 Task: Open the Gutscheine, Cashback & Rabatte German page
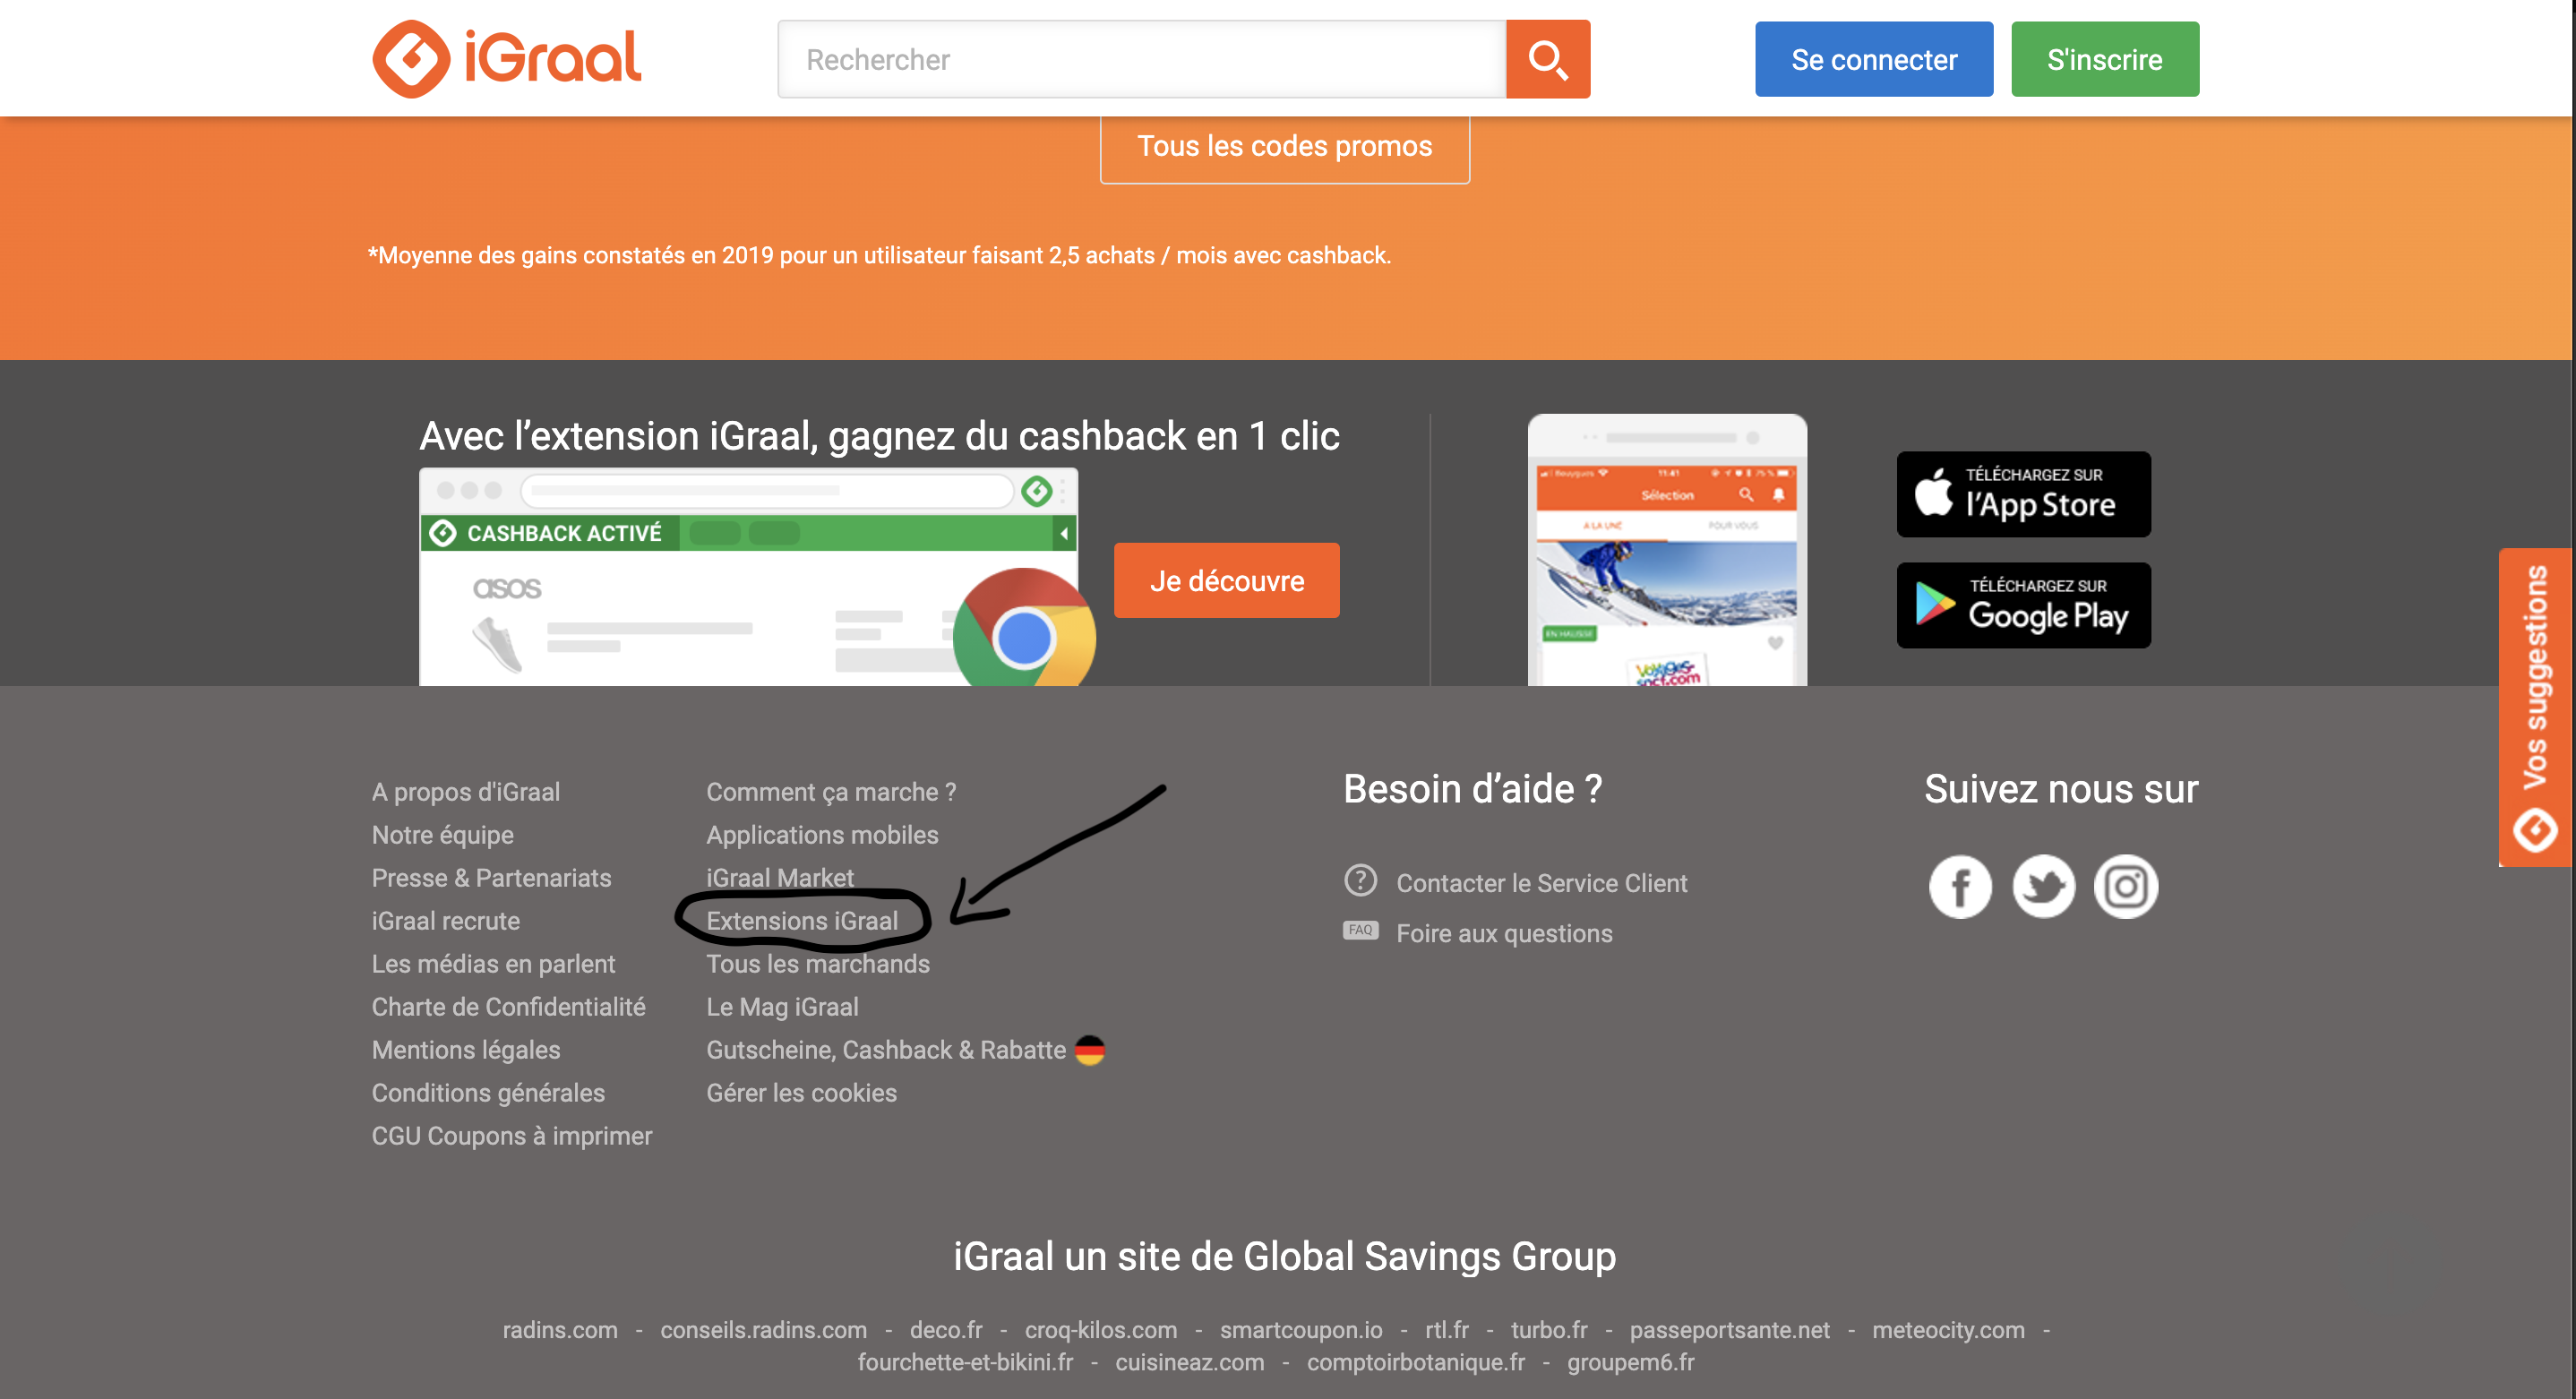point(886,1049)
